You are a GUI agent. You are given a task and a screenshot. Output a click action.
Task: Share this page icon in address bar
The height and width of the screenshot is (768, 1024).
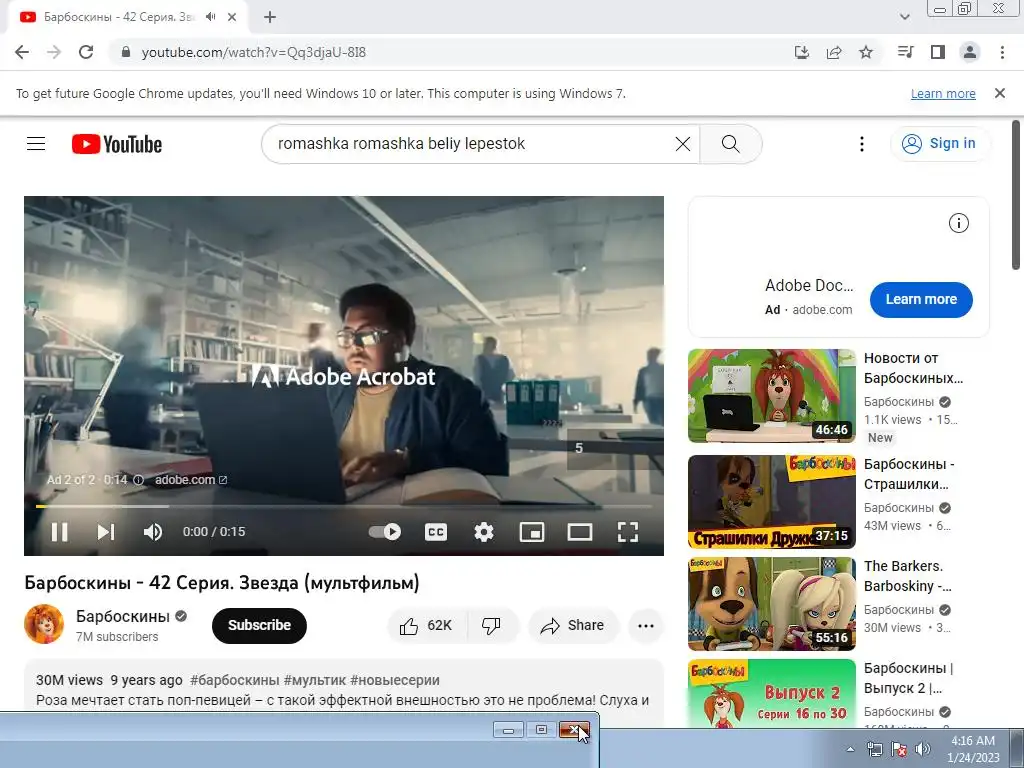834,52
